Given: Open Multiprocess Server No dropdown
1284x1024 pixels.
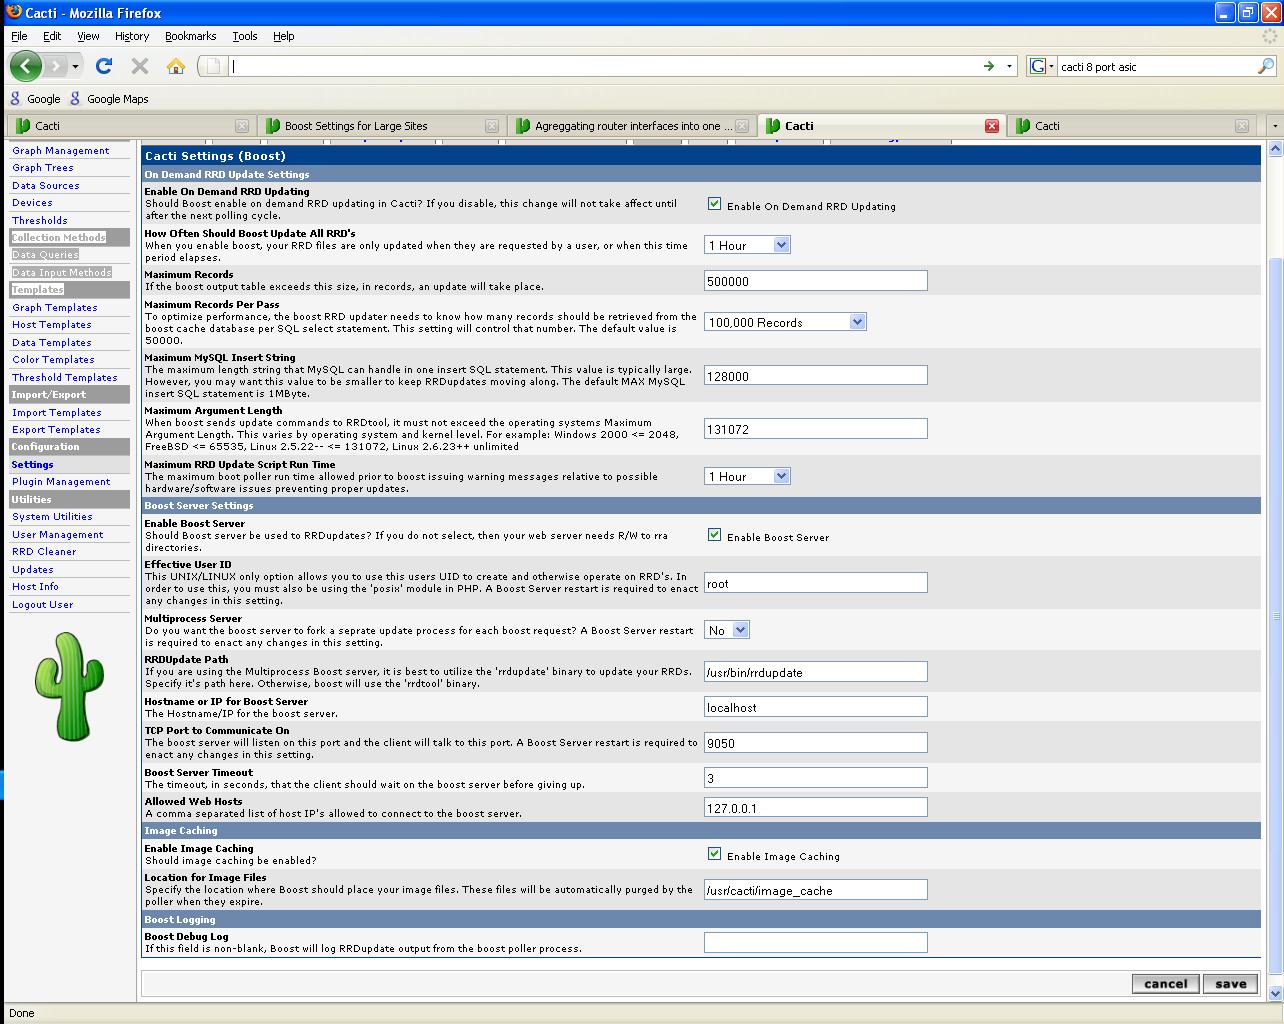Looking at the screenshot, I should tap(727, 630).
